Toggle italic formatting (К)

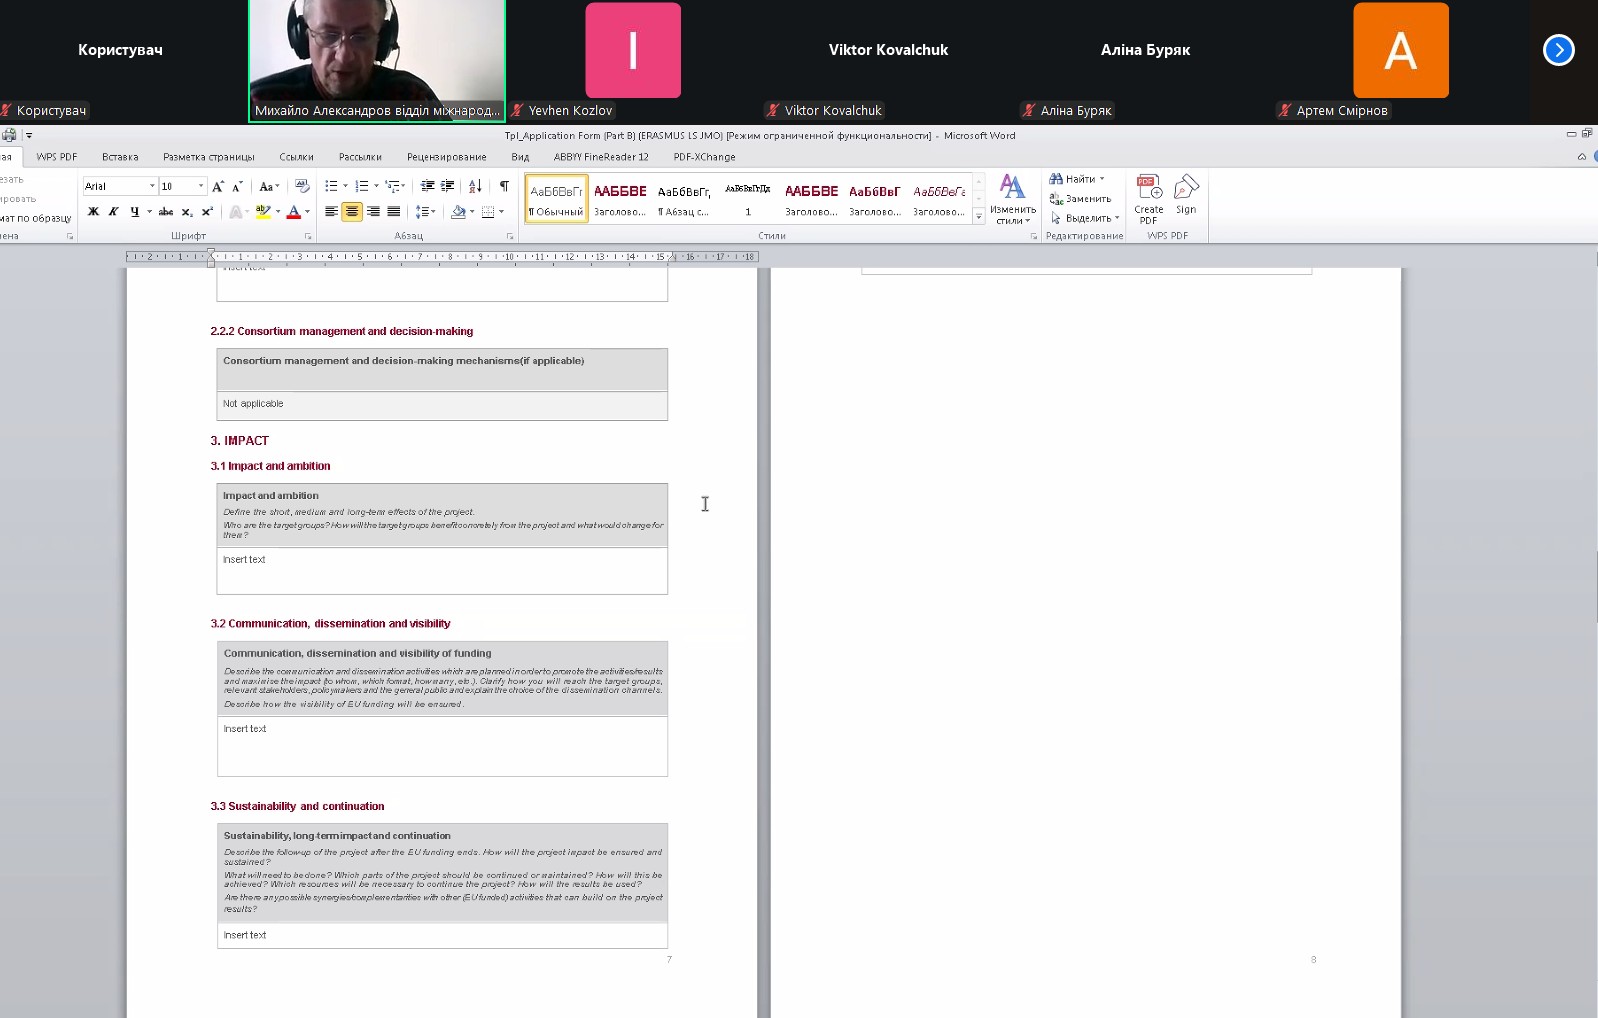(113, 212)
